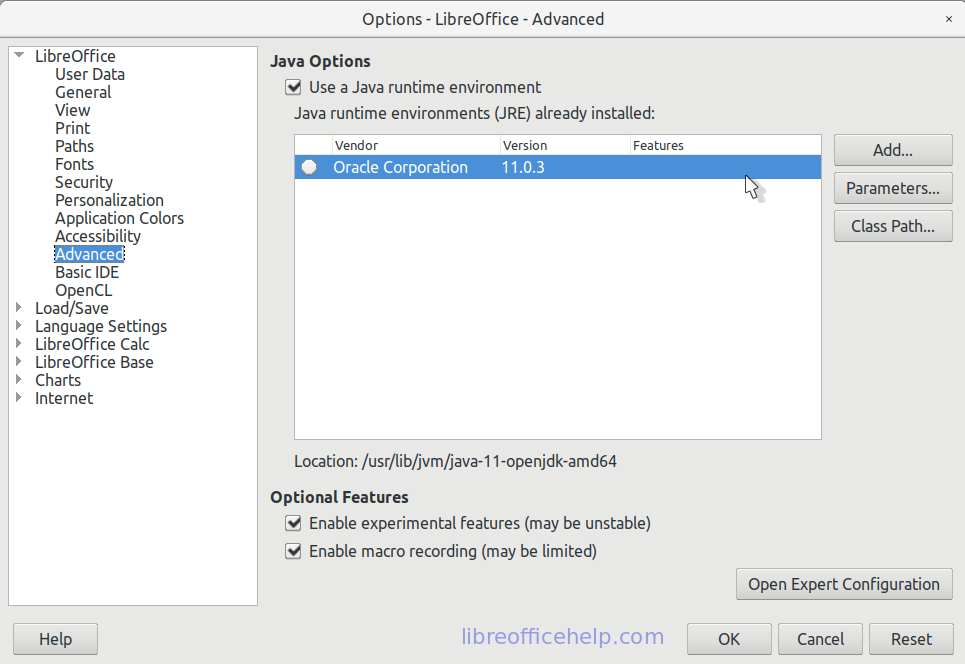The image size is (965, 664).
Task: Confirm settings with OK
Action: (728, 639)
